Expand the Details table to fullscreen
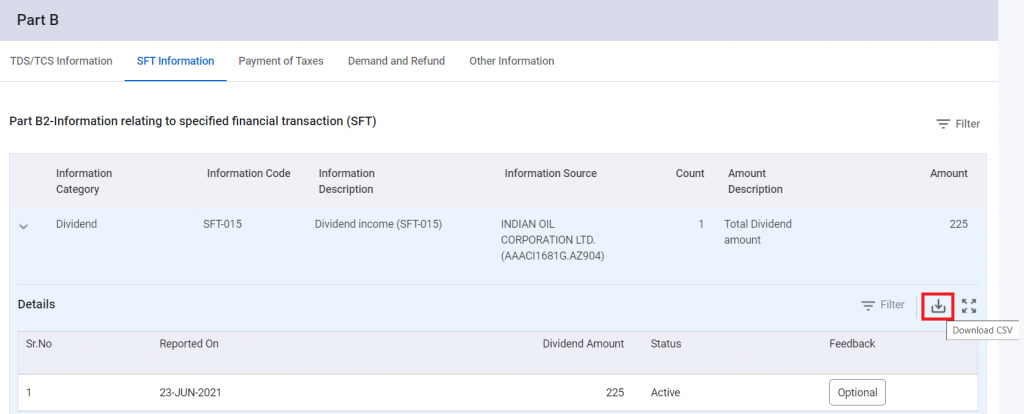Viewport: 1024px width, 414px height. coord(968,306)
